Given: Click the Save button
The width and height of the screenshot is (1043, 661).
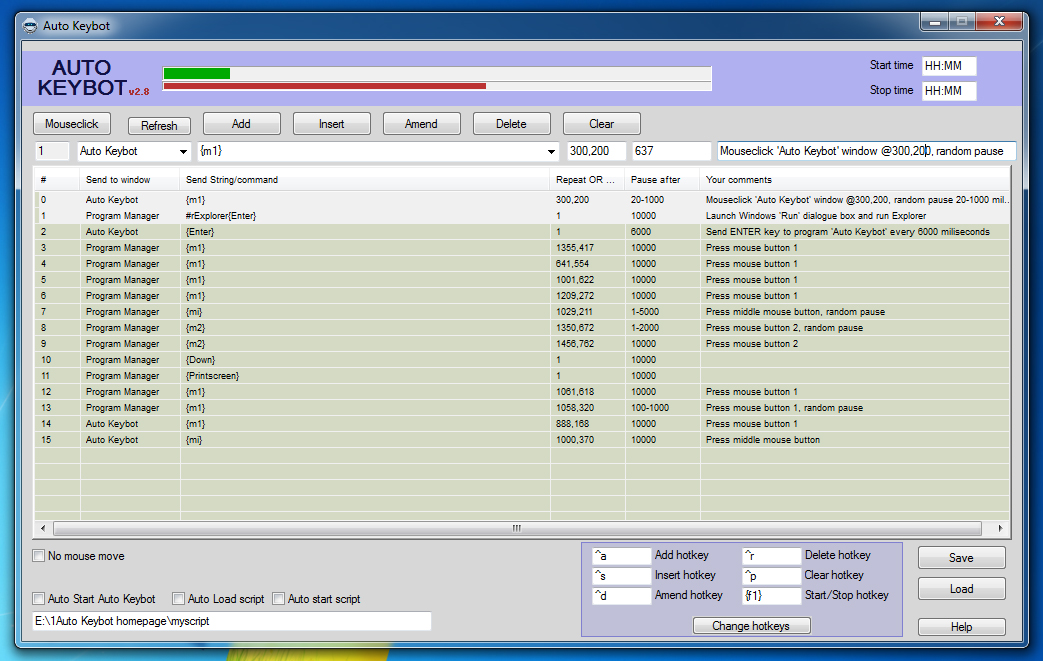Looking at the screenshot, I should [961, 558].
